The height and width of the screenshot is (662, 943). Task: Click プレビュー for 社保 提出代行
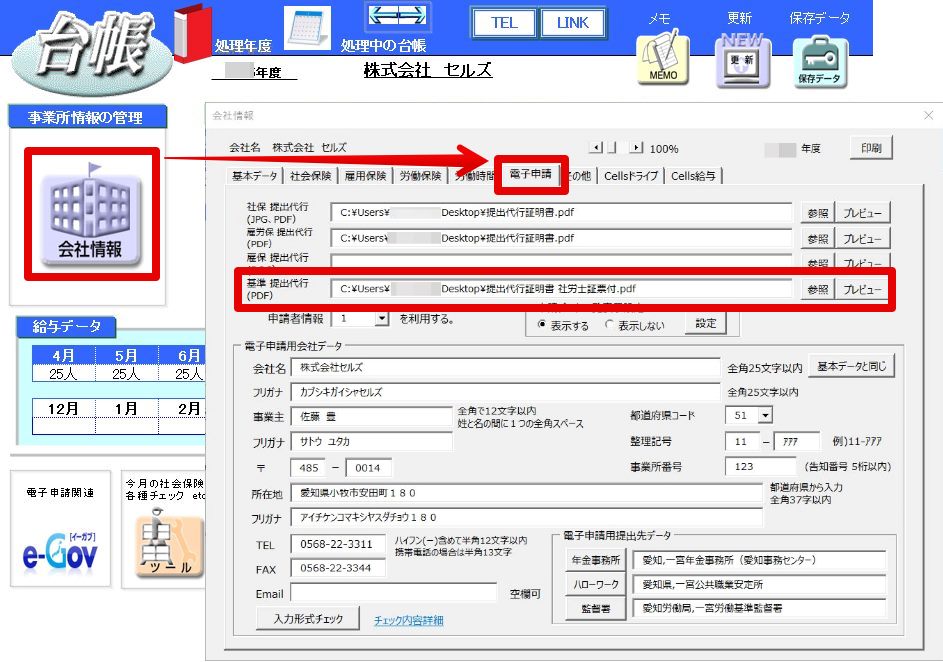click(x=862, y=213)
